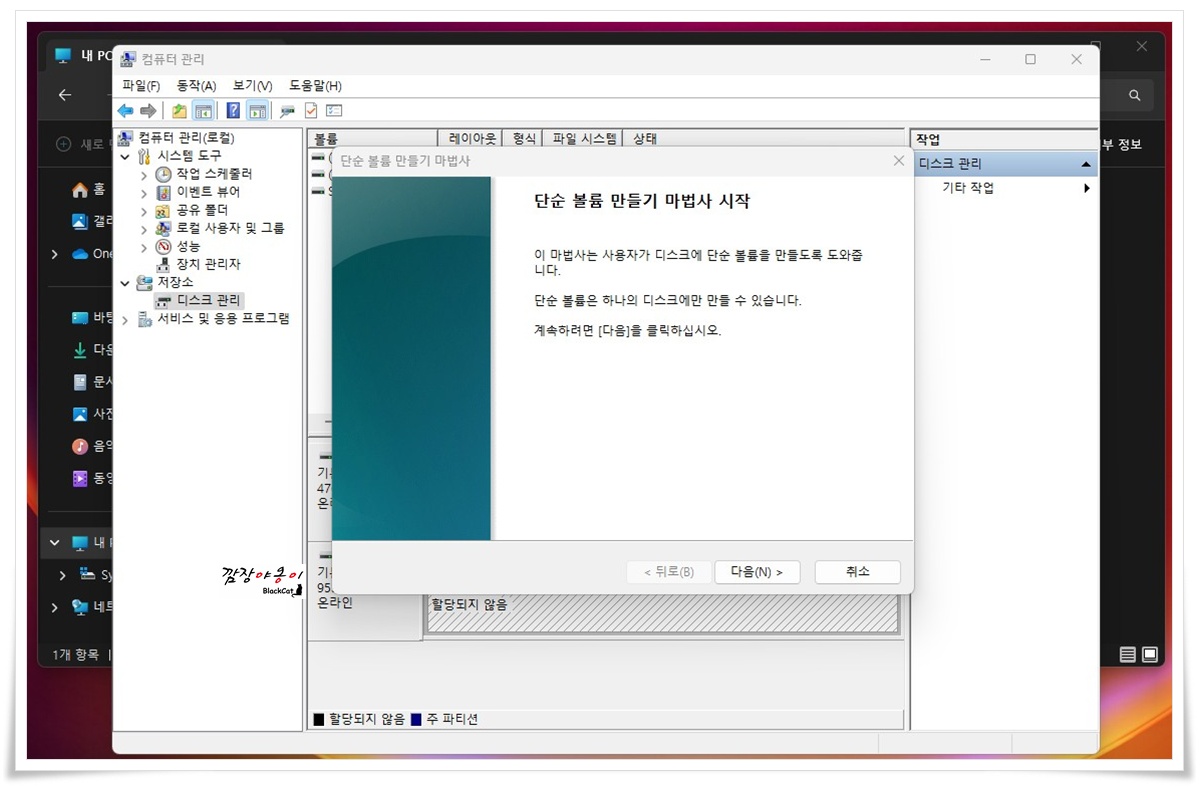
Task: Click the Gallery icon in the Explorer sidebar
Action: tap(80, 221)
